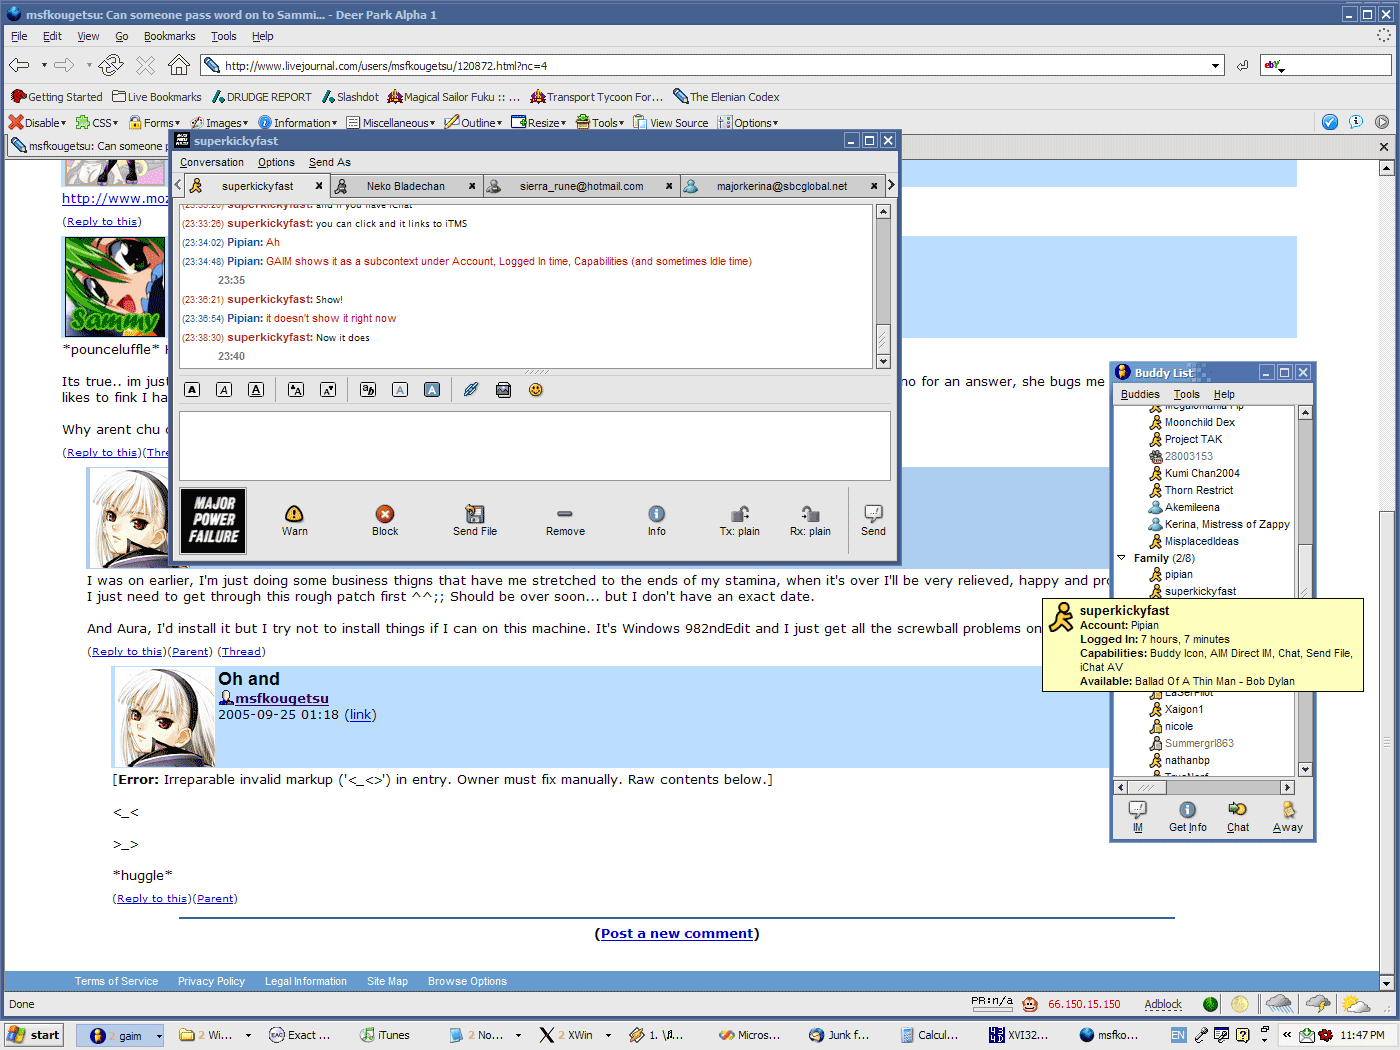
Task: Open smiley emoticon picker
Action: 536,390
